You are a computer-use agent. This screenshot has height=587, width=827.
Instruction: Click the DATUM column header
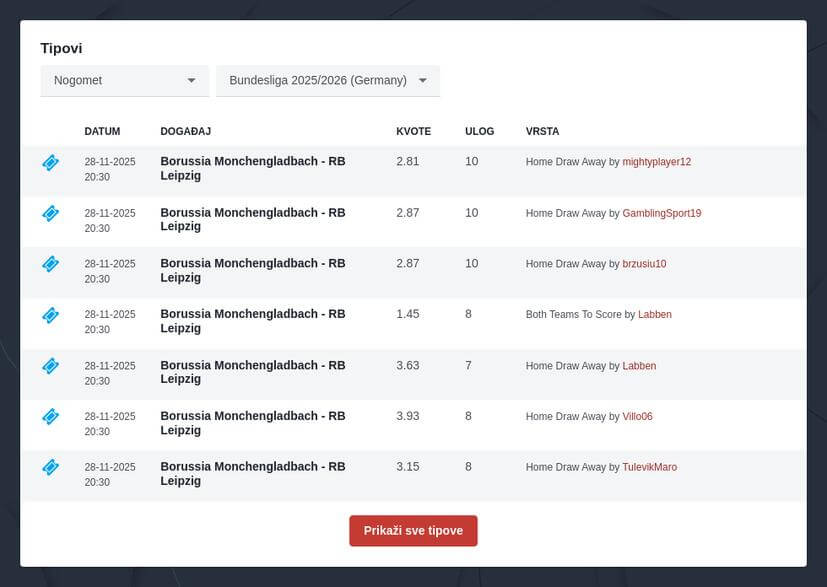coord(102,132)
